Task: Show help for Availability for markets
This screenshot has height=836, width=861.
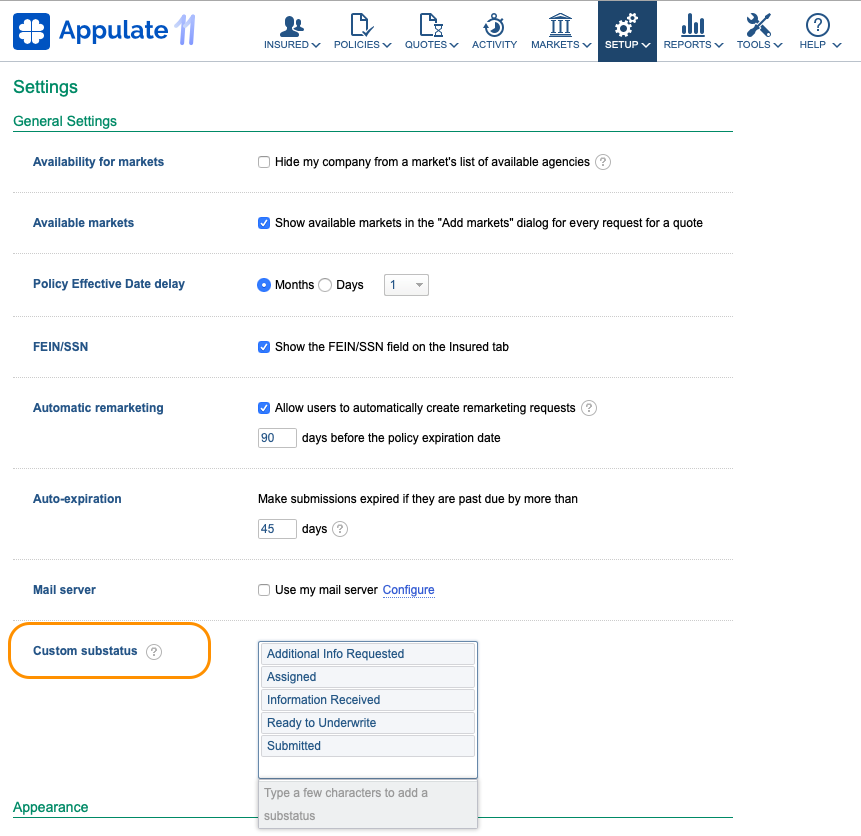Action: coord(603,162)
